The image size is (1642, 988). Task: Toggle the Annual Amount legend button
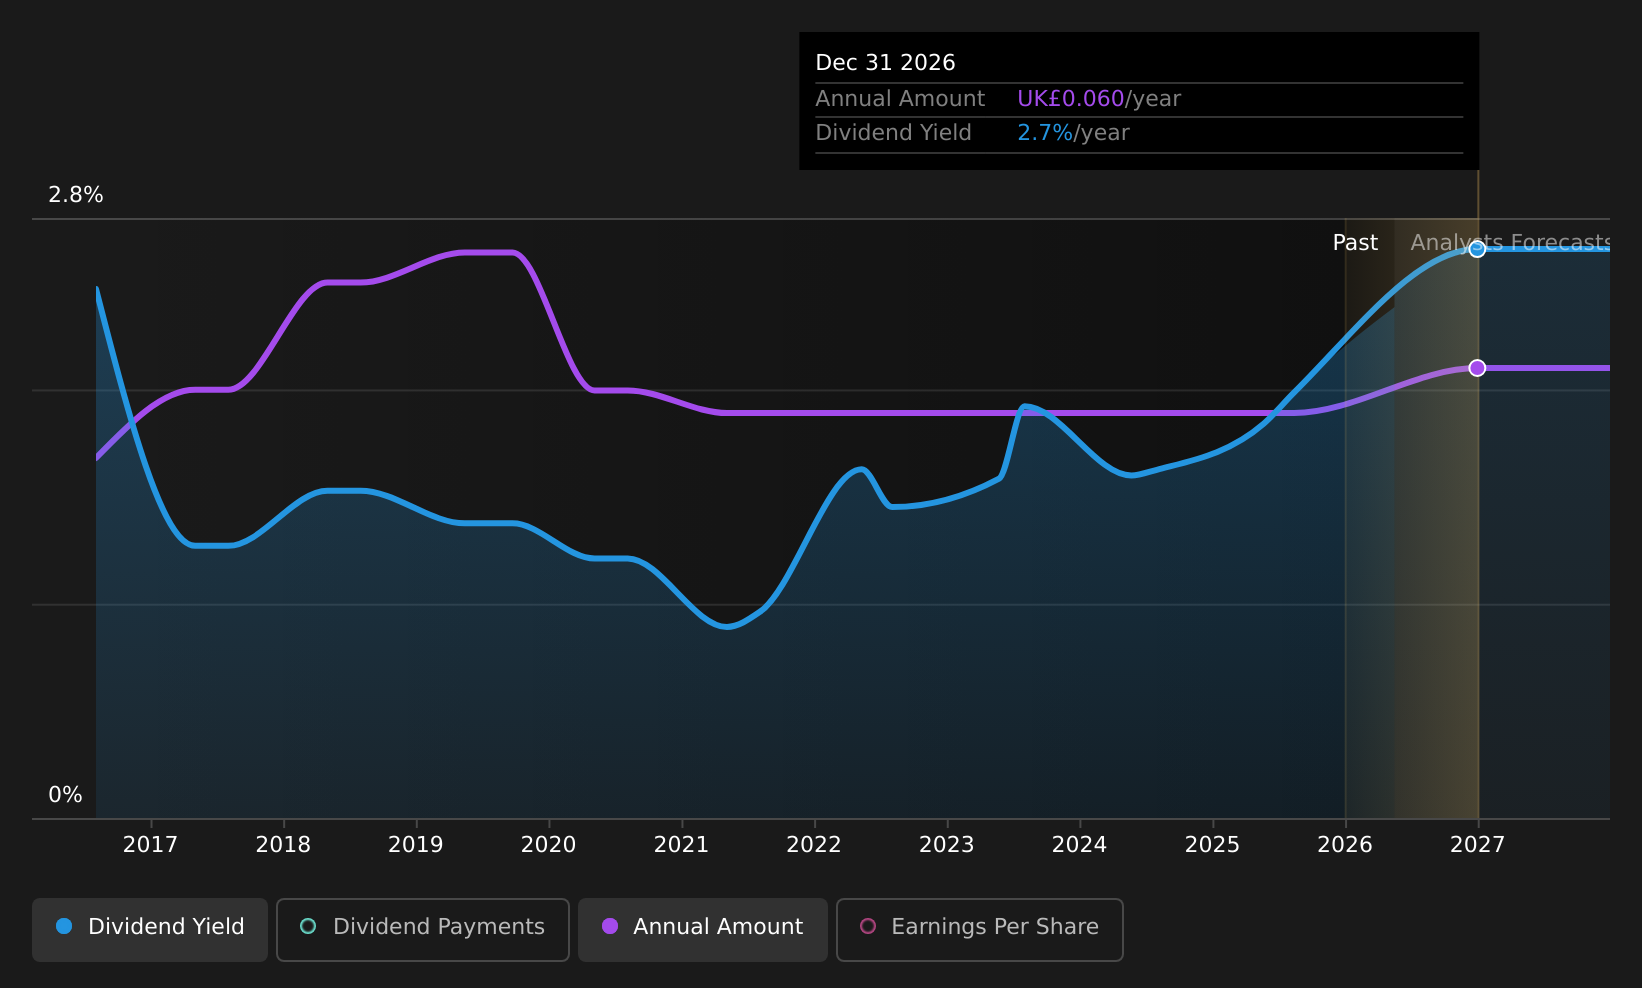coord(702,929)
